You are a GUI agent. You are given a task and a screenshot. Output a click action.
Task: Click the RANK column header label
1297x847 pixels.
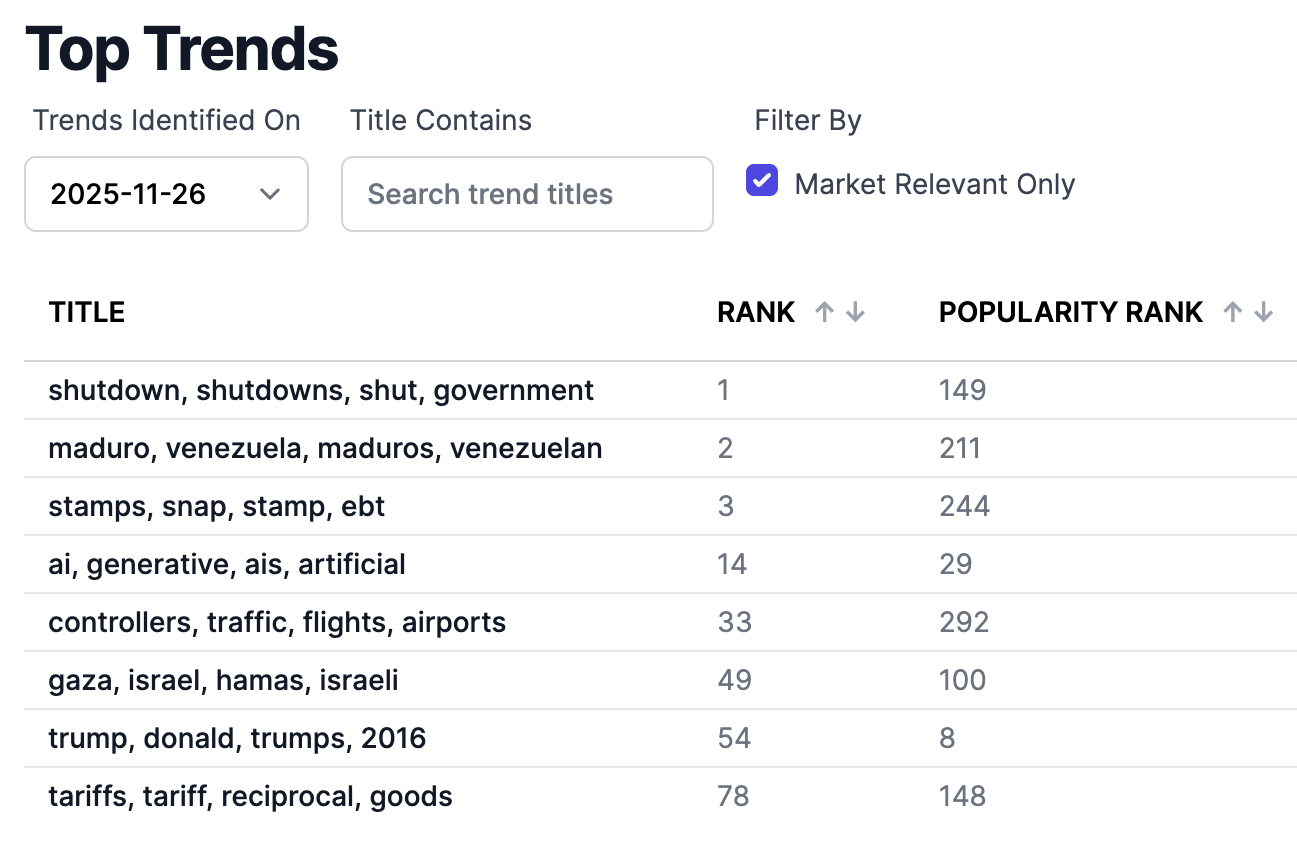point(755,311)
